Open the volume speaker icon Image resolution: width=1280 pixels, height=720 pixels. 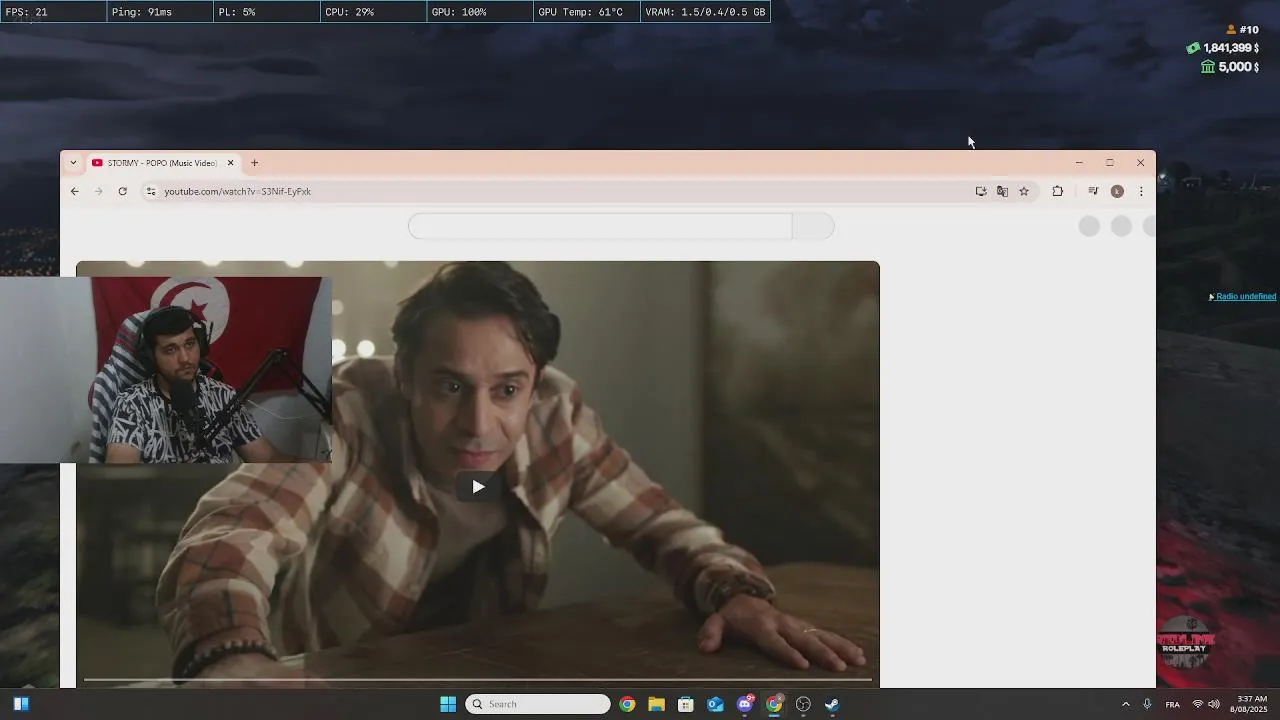(1214, 704)
